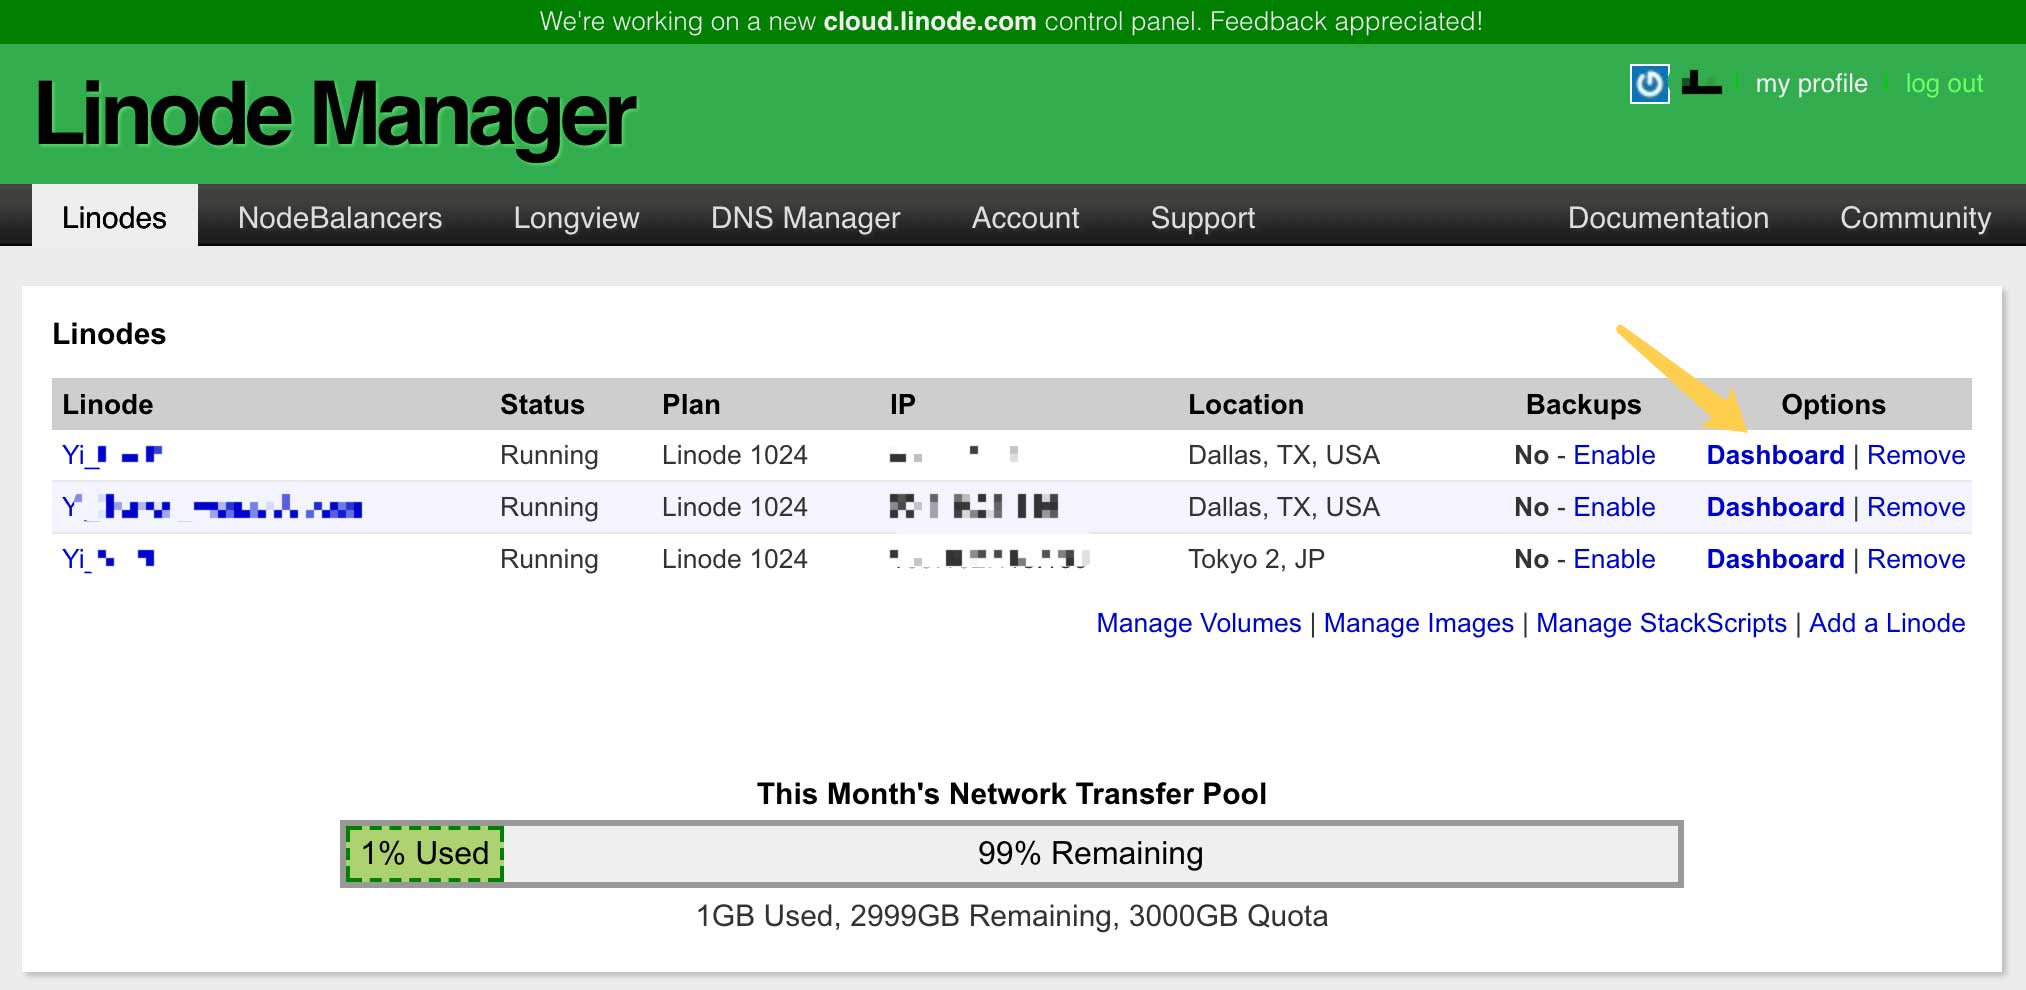The height and width of the screenshot is (990, 2026).
Task: Click the 1% Used transfer bar segment
Action: point(424,853)
